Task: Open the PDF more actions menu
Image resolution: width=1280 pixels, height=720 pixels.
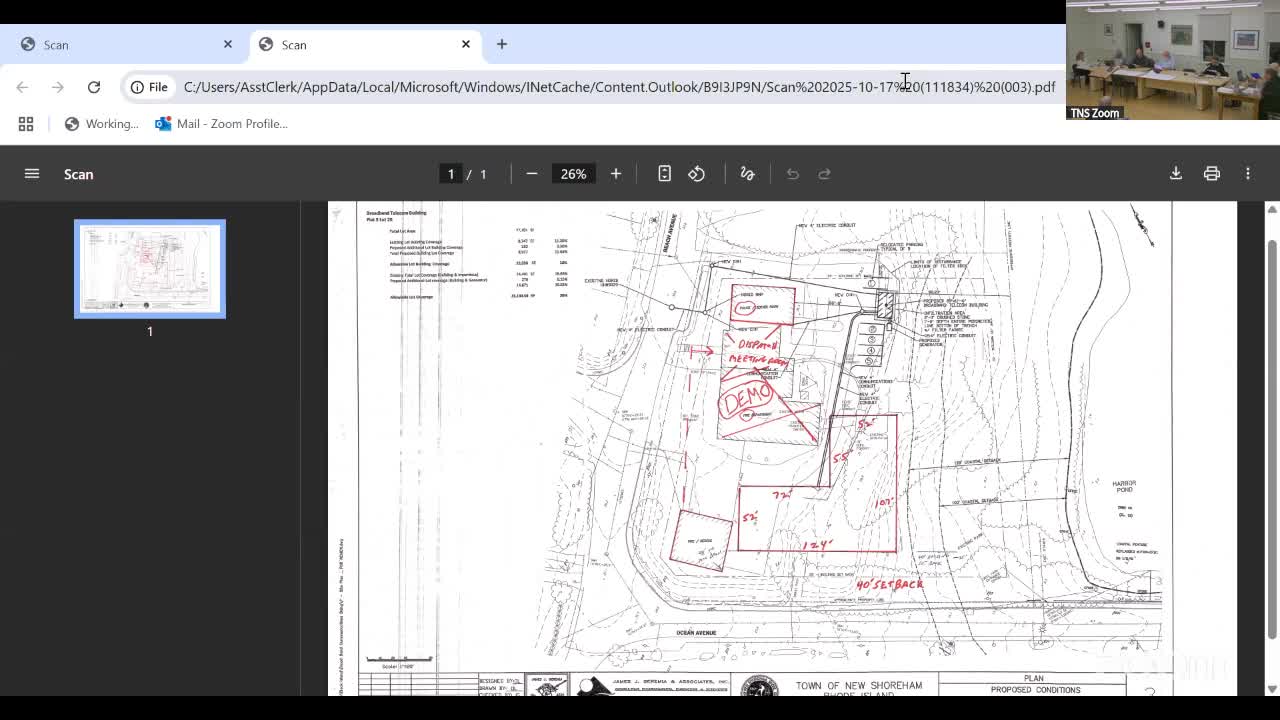Action: pyautogui.click(x=1248, y=174)
